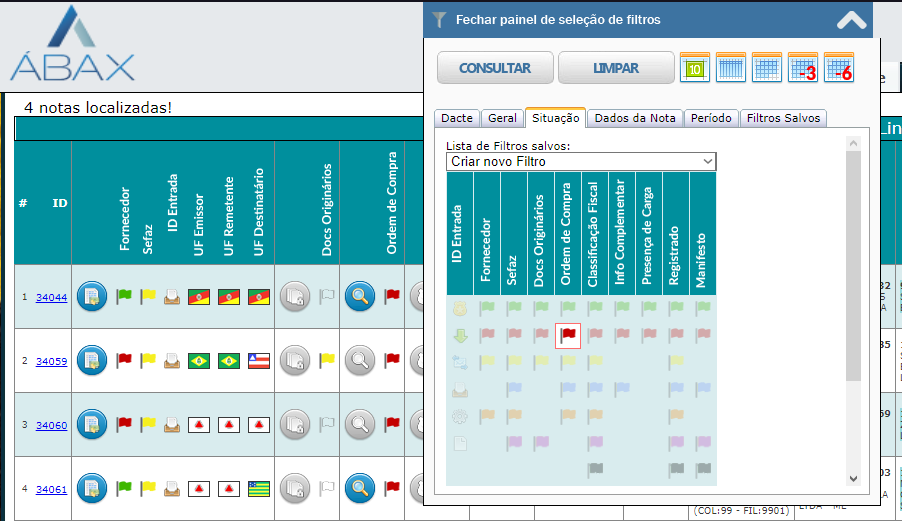Click the filter panel scrollbar down arrow

(x=853, y=479)
